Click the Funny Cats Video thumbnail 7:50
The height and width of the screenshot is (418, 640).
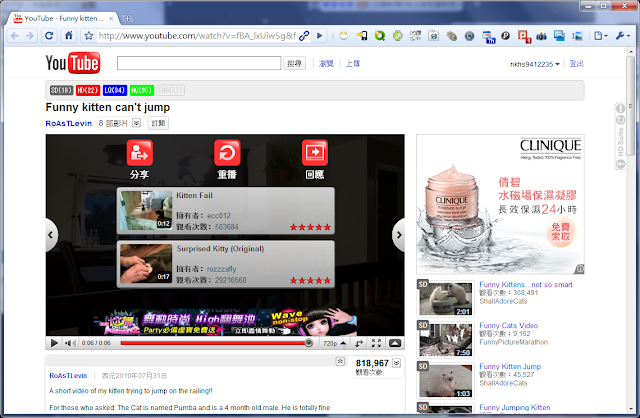pos(446,339)
